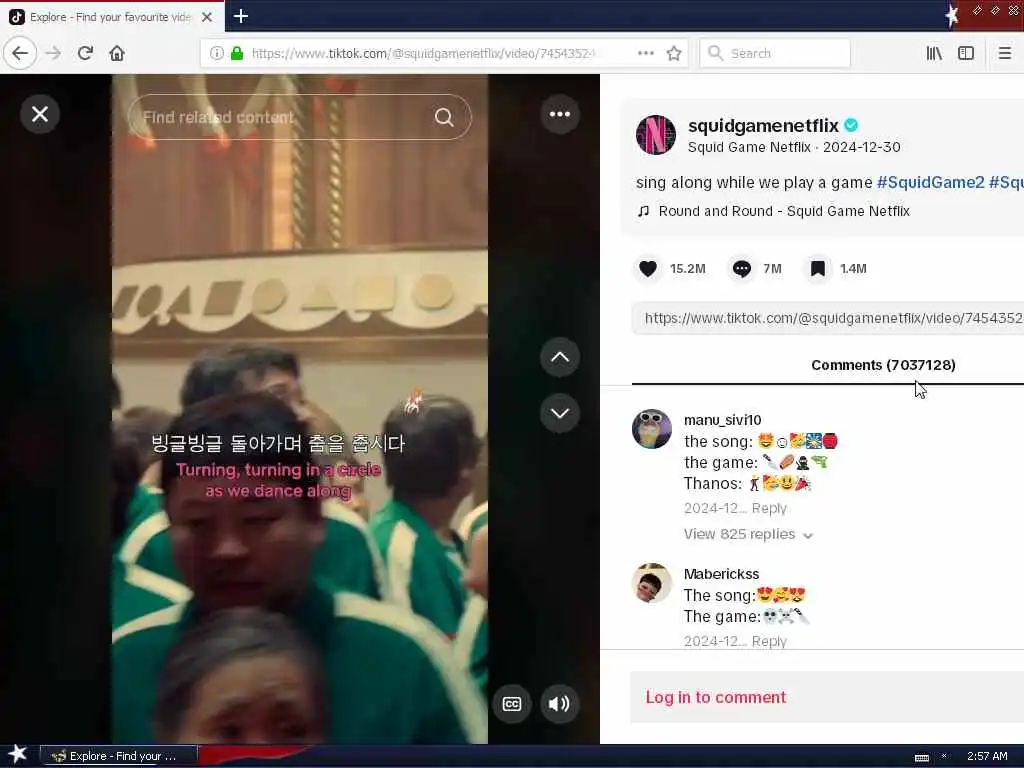1024x768 pixels.
Task: Go to the previous video
Action: point(560,357)
